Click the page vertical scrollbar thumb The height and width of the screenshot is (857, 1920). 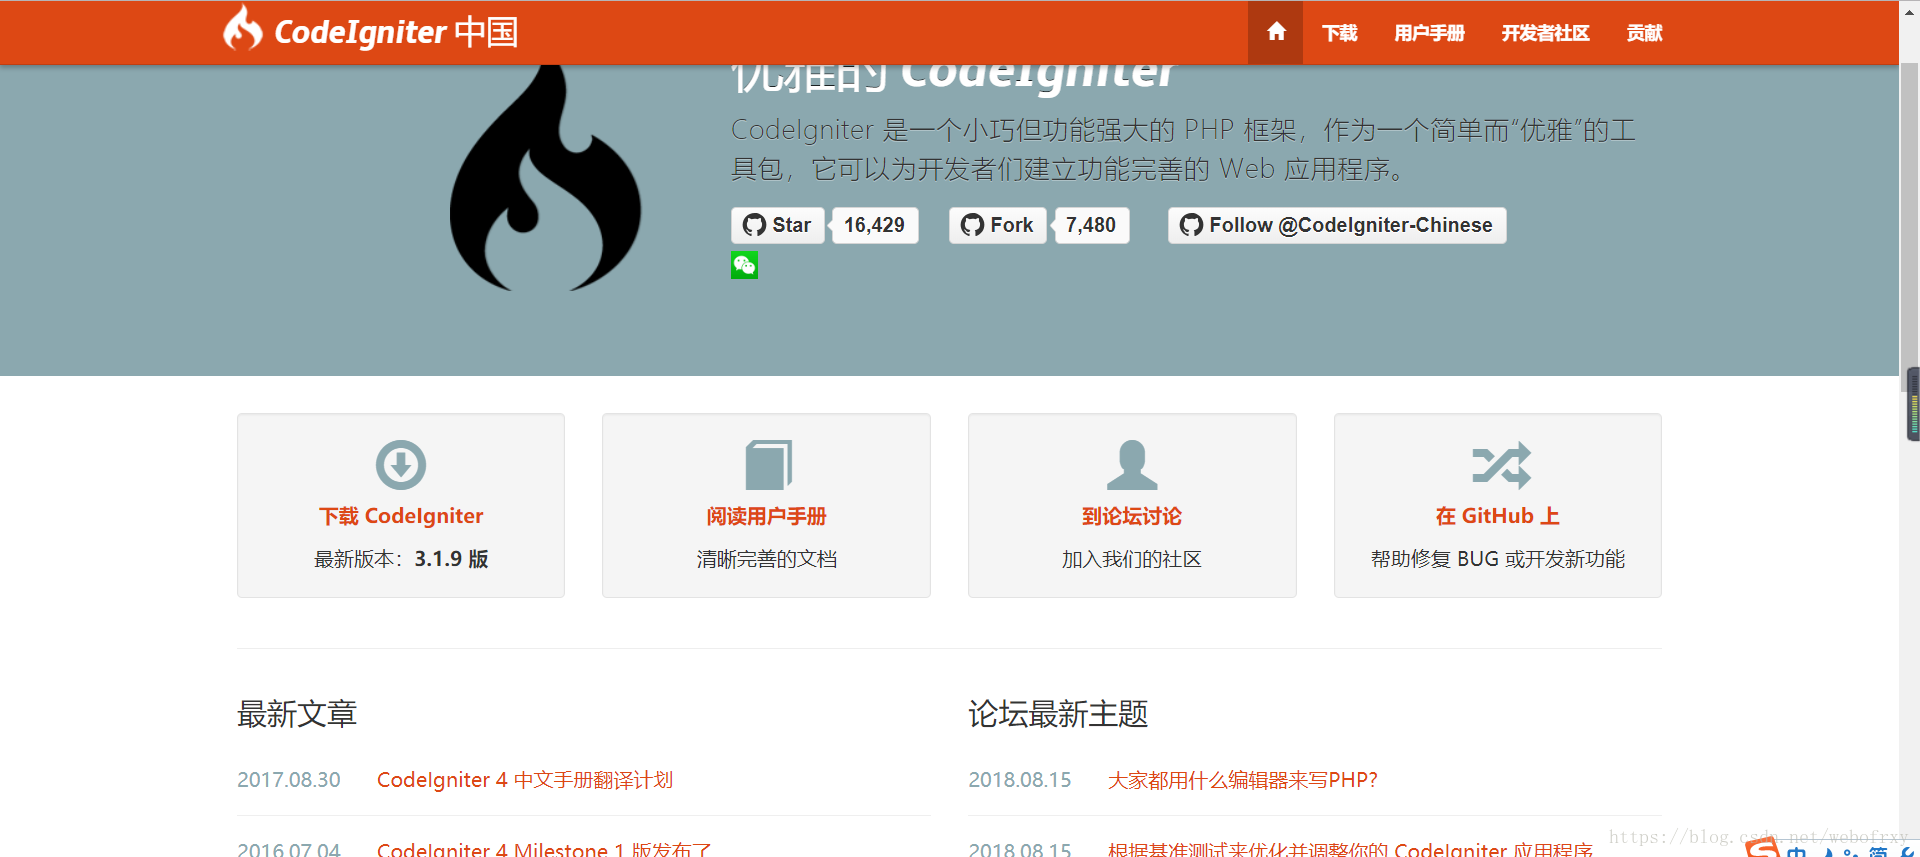(1909, 225)
